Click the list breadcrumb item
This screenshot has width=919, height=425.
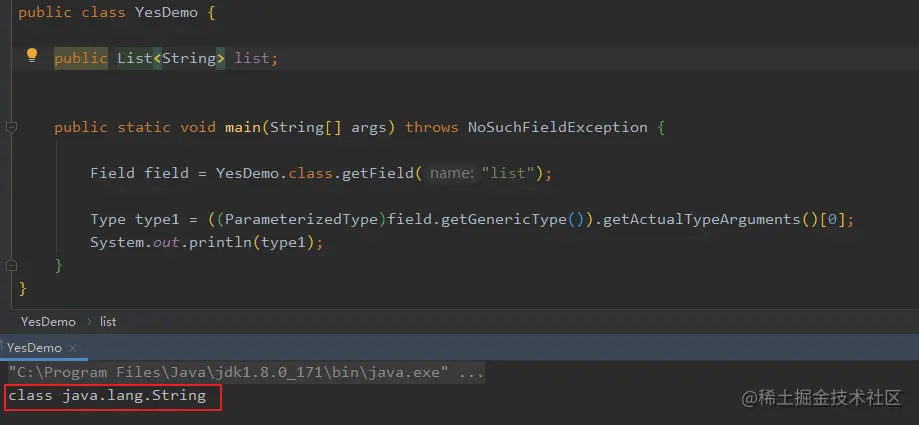[x=108, y=322]
